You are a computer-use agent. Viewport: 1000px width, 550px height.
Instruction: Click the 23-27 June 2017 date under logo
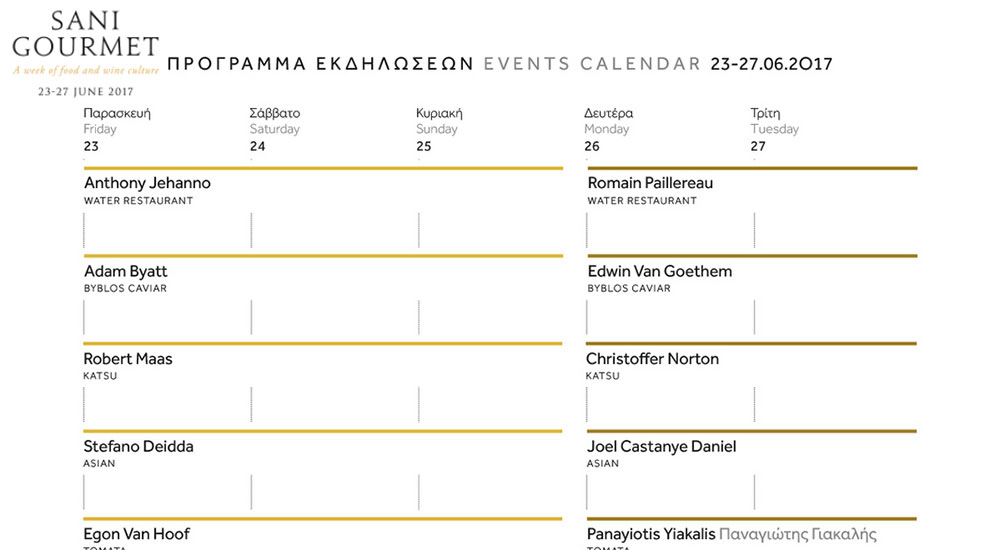[85, 92]
